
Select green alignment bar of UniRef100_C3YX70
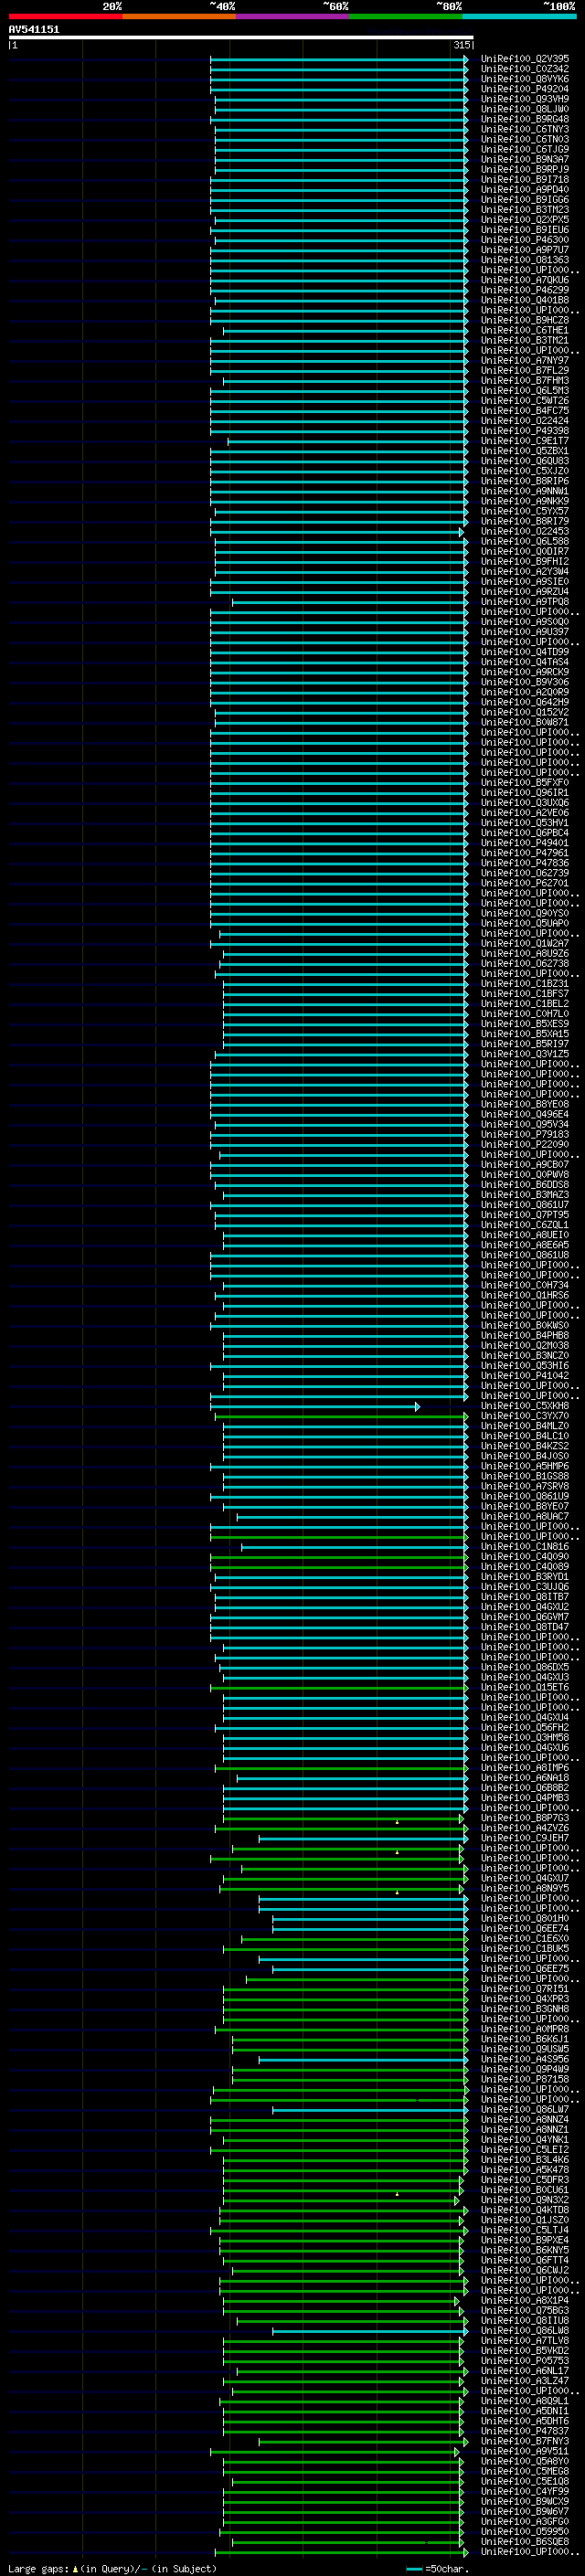[341, 1416]
